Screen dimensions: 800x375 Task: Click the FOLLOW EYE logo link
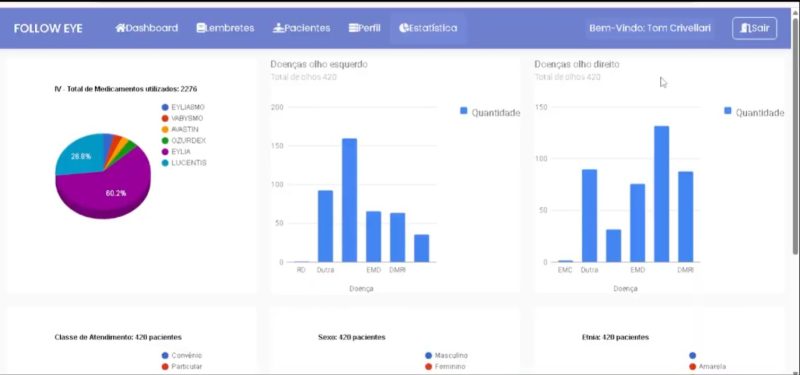[48, 28]
